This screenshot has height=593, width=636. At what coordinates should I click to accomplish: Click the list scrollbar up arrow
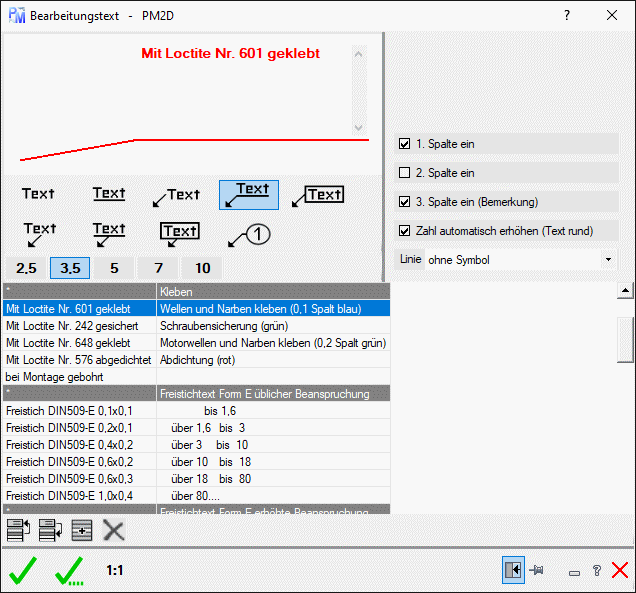pyautogui.click(x=626, y=291)
